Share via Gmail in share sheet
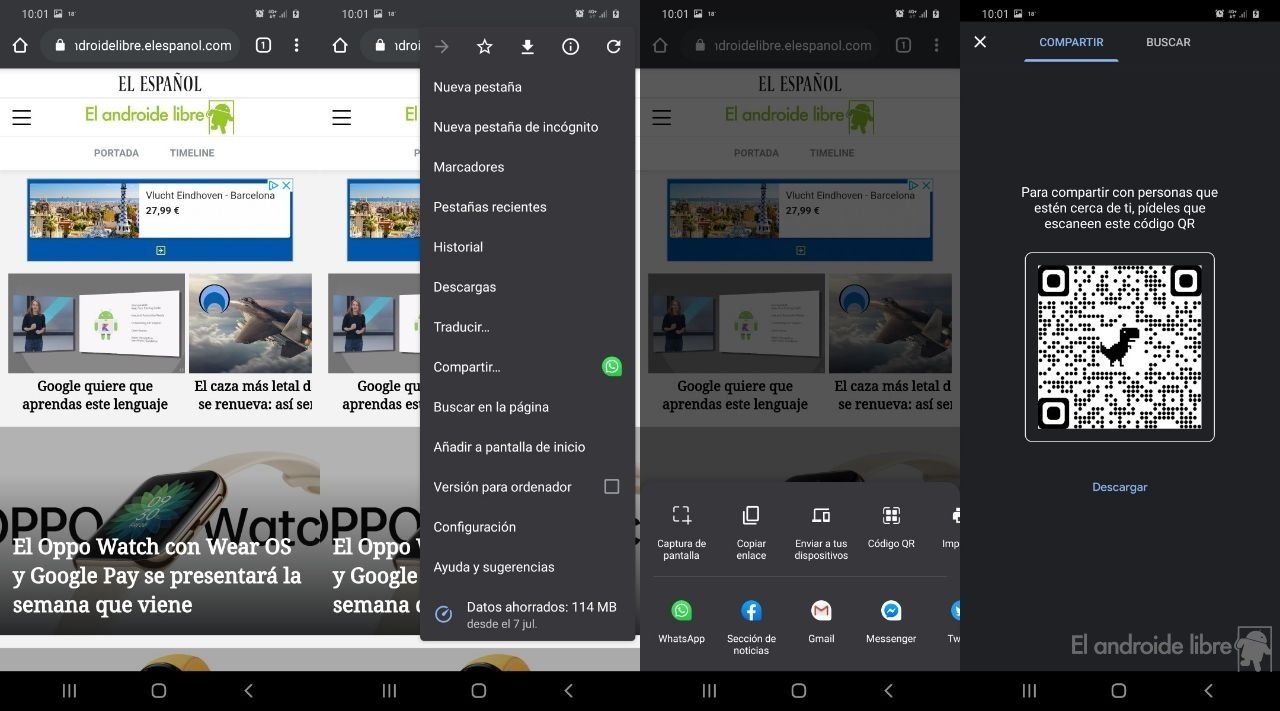Screen dimensions: 1280x711 [821, 622]
